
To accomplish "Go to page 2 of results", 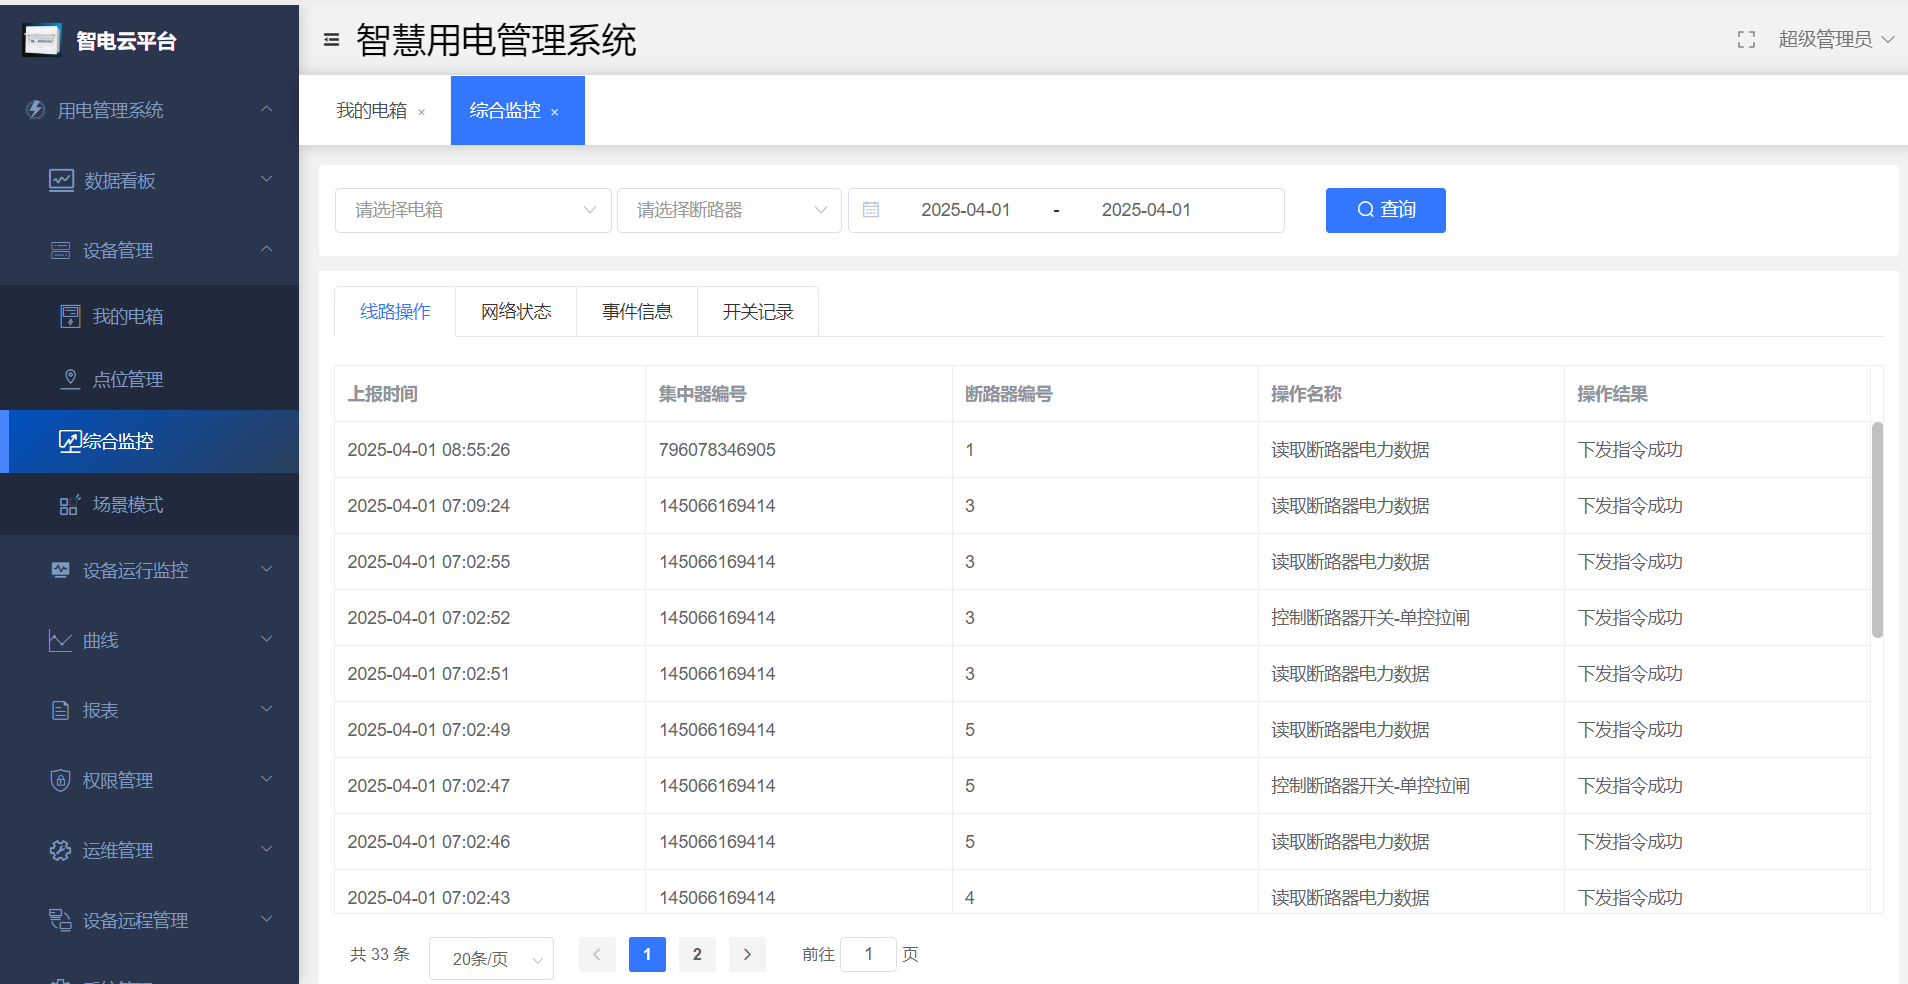I will 697,954.
